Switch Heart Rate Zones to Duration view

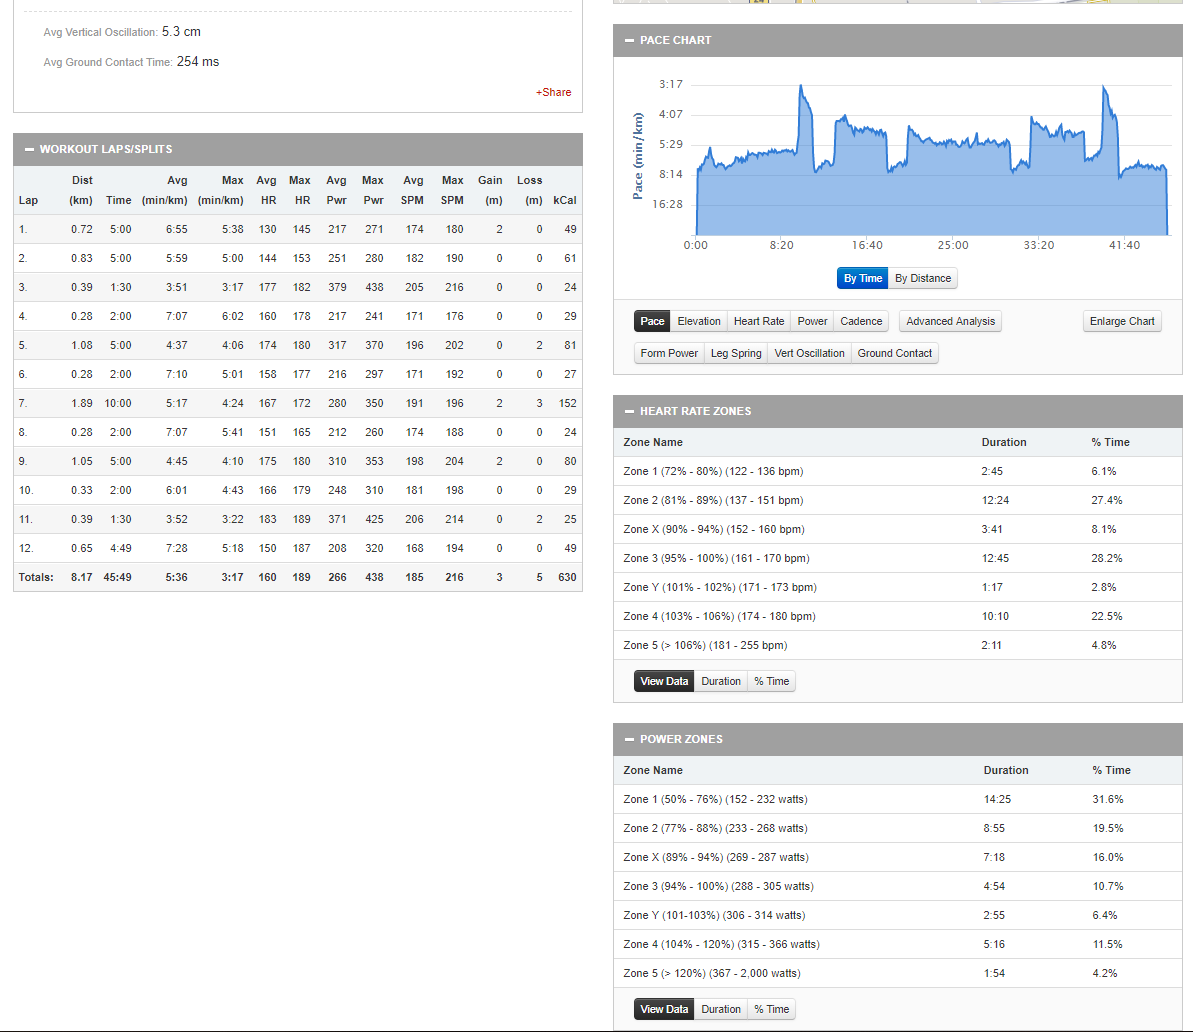(720, 681)
